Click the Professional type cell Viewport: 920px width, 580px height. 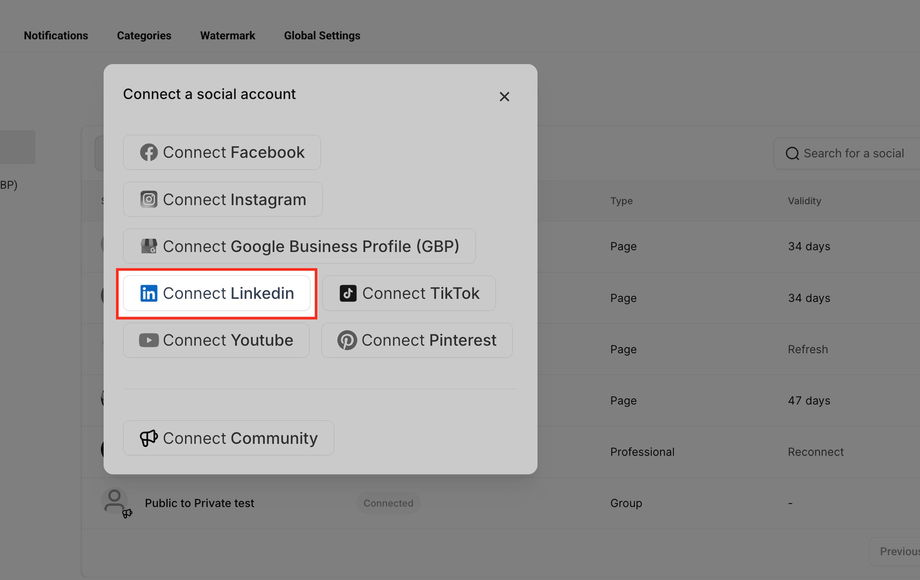pyautogui.click(x=642, y=452)
